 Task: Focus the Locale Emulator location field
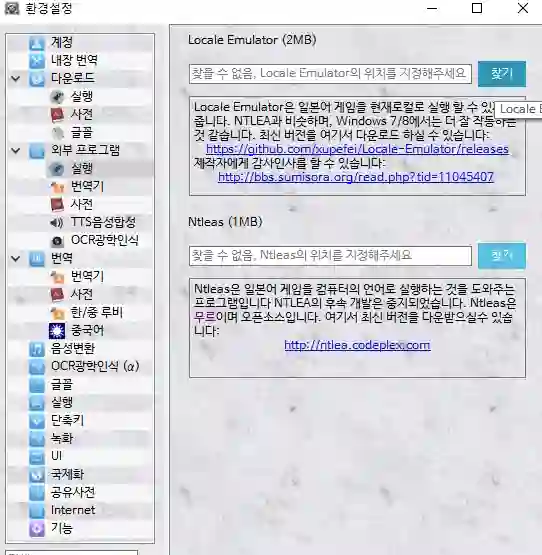(330, 74)
